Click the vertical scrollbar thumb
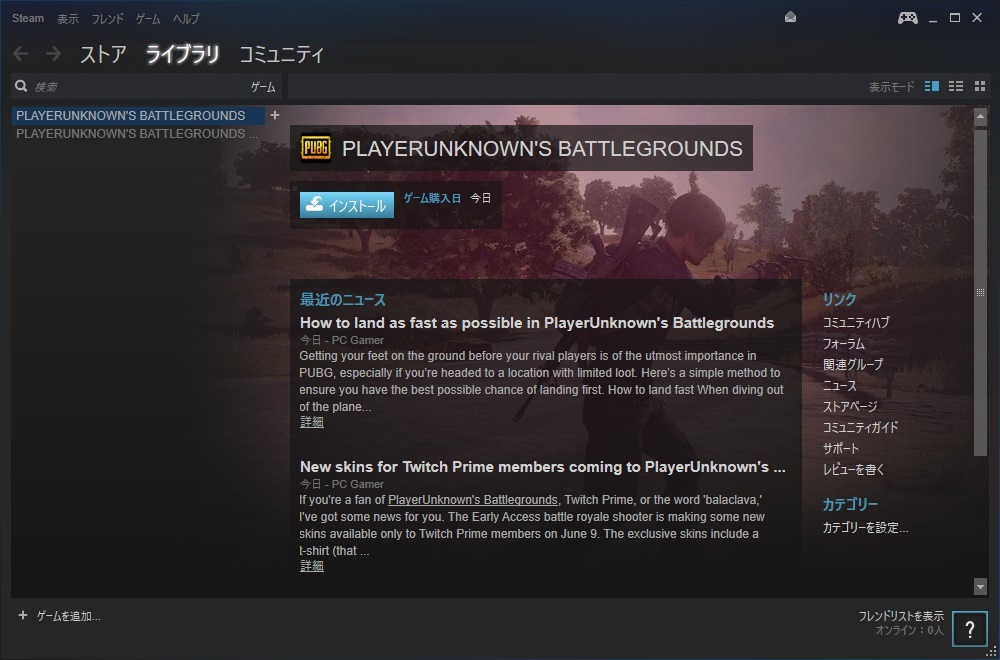This screenshot has height=660, width=1000. point(980,292)
